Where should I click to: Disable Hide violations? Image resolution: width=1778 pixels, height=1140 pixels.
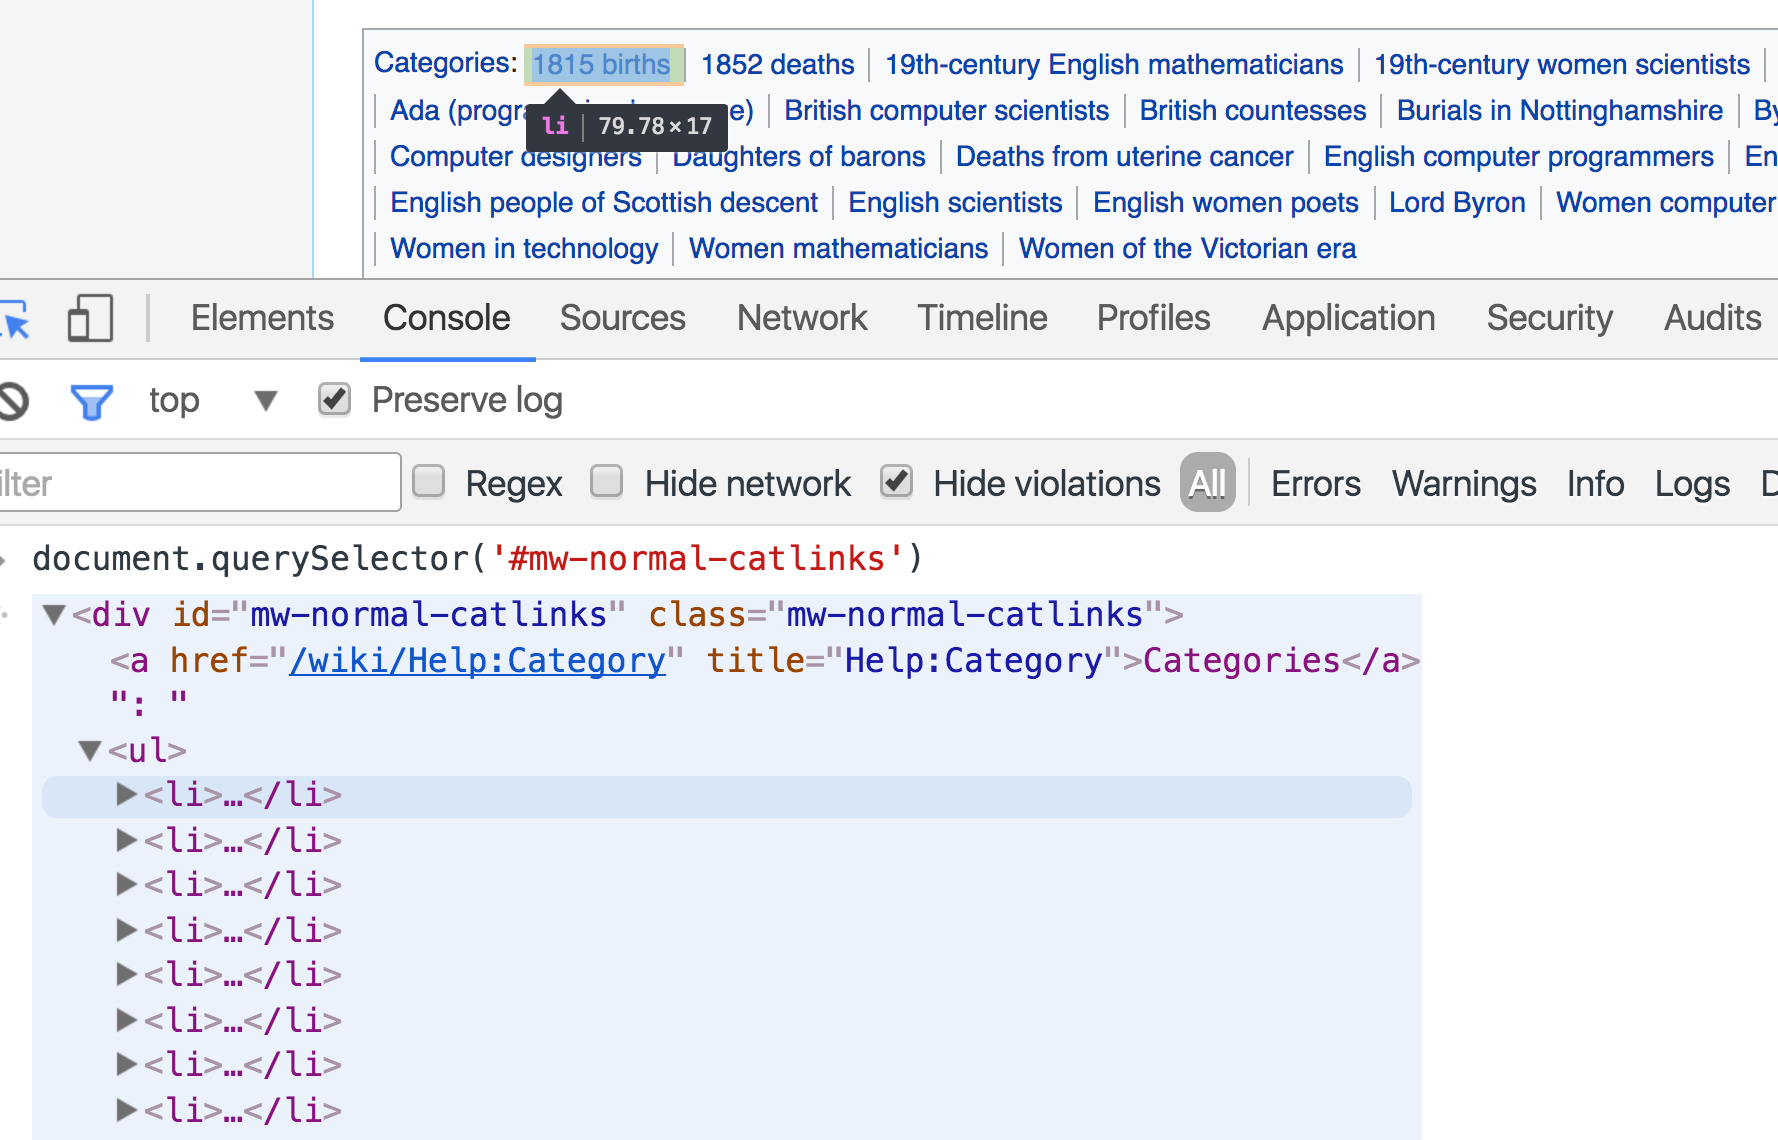[896, 482]
